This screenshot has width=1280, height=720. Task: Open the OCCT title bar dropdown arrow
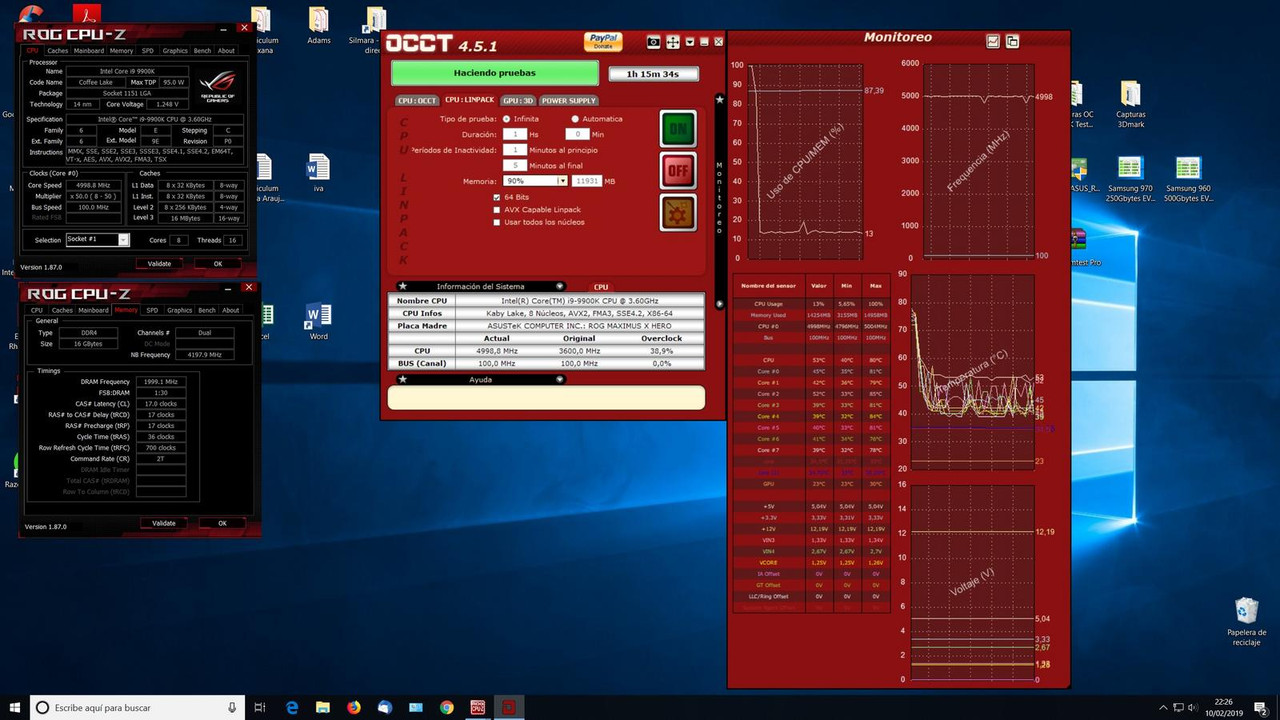coord(690,42)
